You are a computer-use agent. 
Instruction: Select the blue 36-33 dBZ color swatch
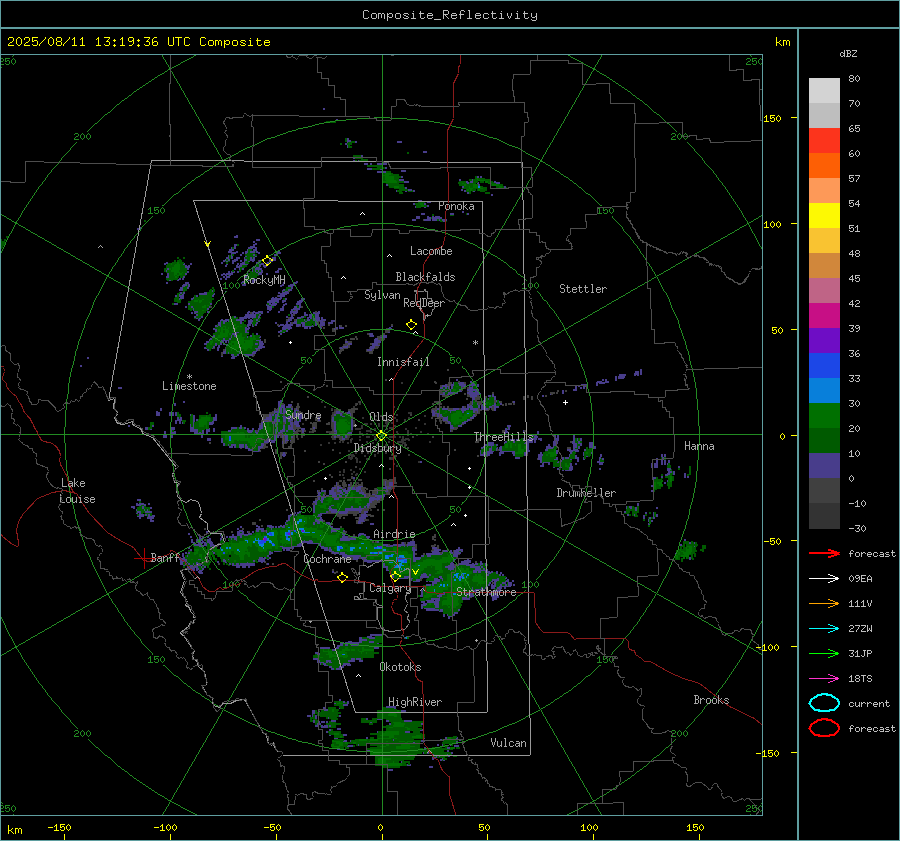[824, 366]
